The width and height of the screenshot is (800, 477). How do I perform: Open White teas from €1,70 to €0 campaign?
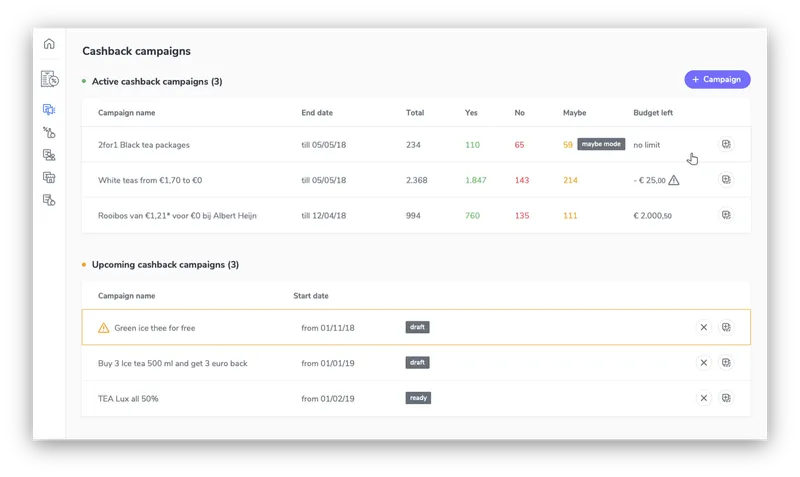(x=150, y=180)
